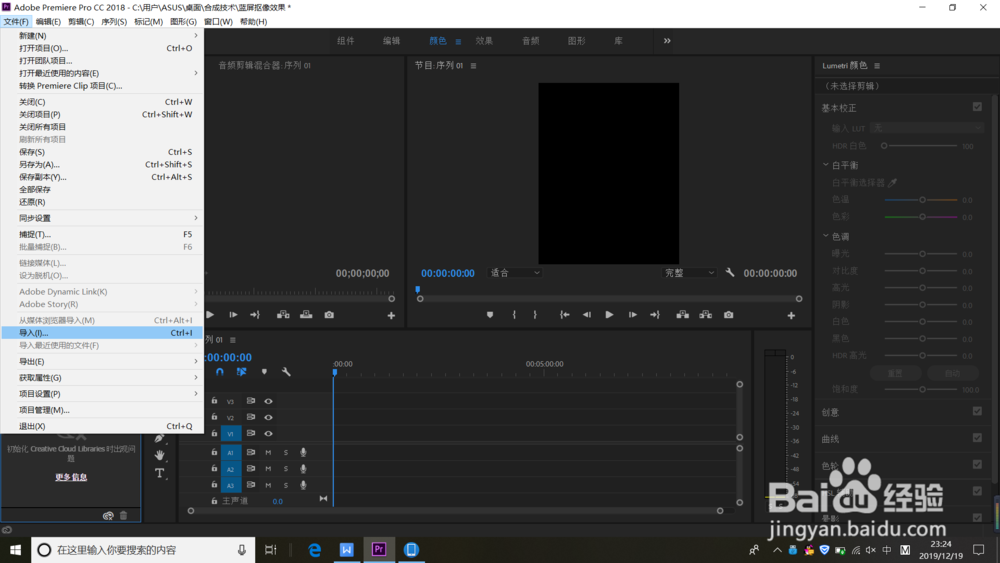The image size is (1000, 563).
Task: Open timeline display settings wrench
Action: [286, 372]
